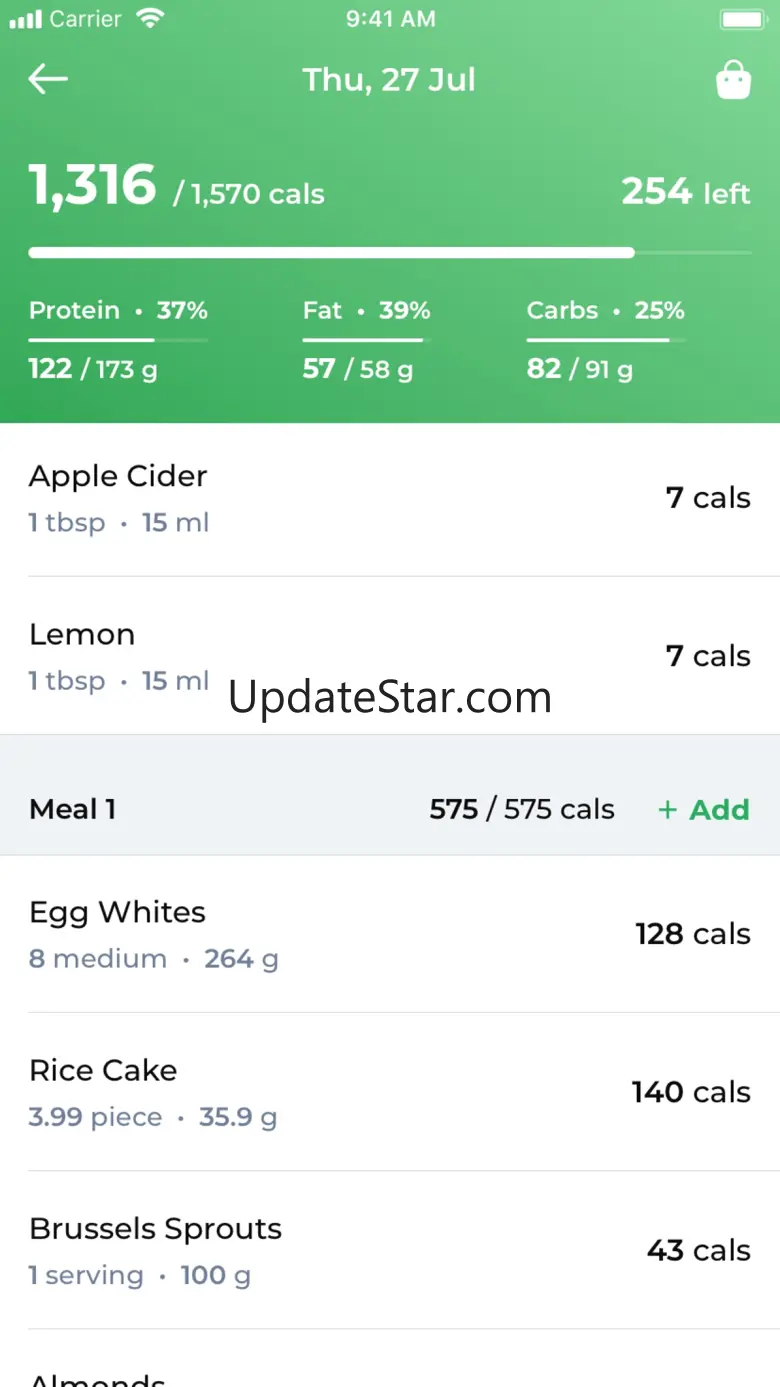Image resolution: width=780 pixels, height=1387 pixels.
Task: Tap the calorie progress bar
Action: click(x=389, y=253)
